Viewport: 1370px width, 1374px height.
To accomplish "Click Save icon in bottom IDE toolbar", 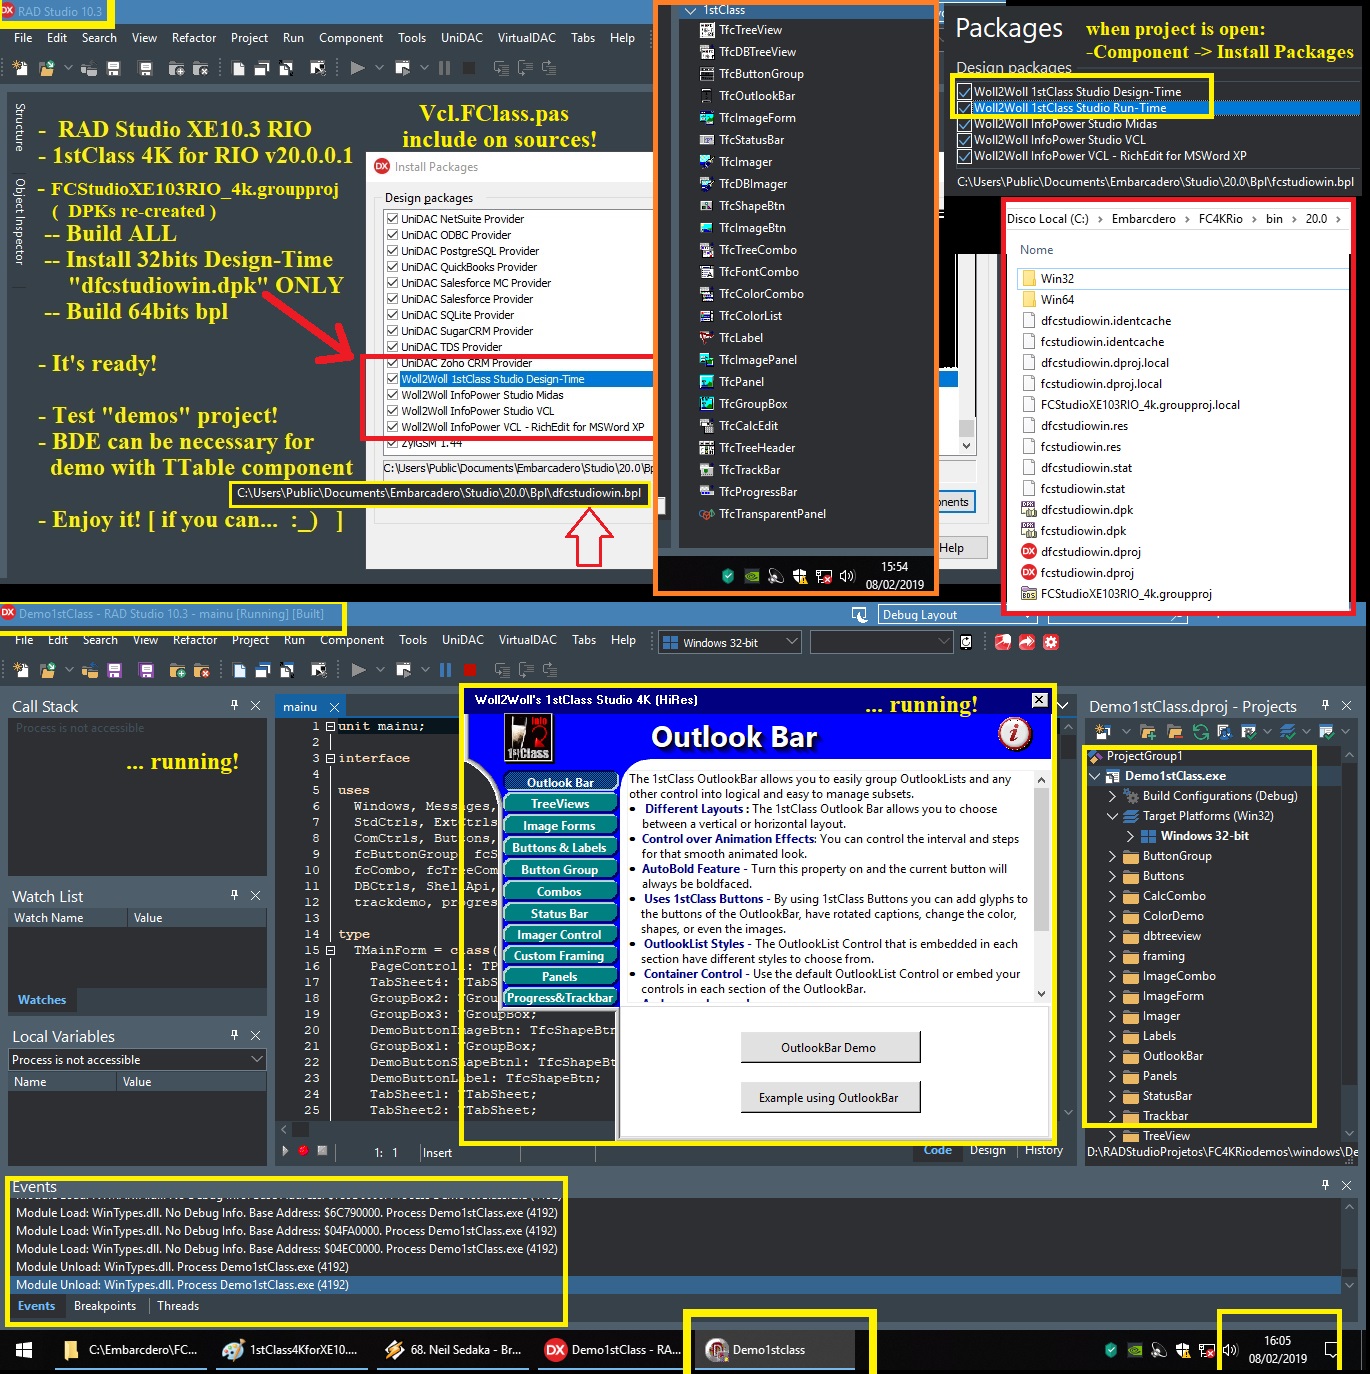I will [113, 670].
